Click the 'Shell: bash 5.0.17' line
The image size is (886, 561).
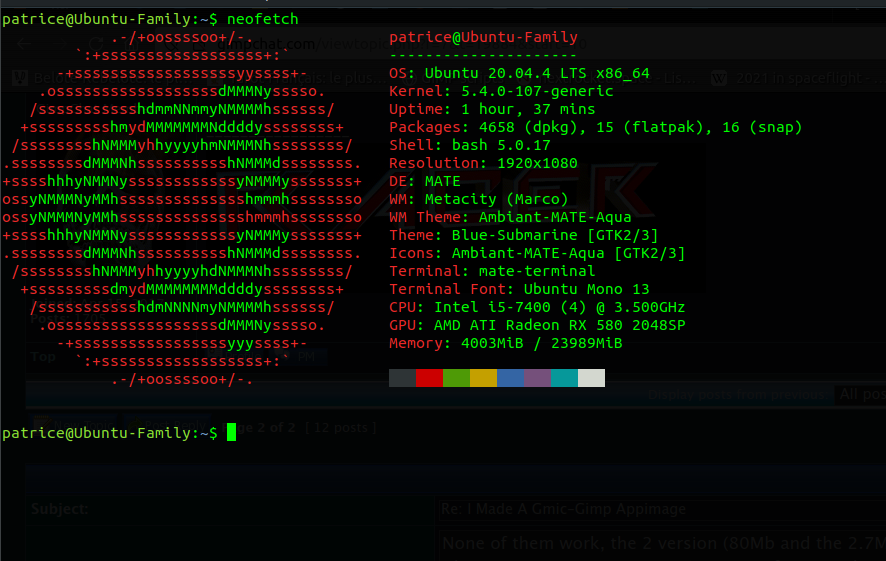click(470, 145)
